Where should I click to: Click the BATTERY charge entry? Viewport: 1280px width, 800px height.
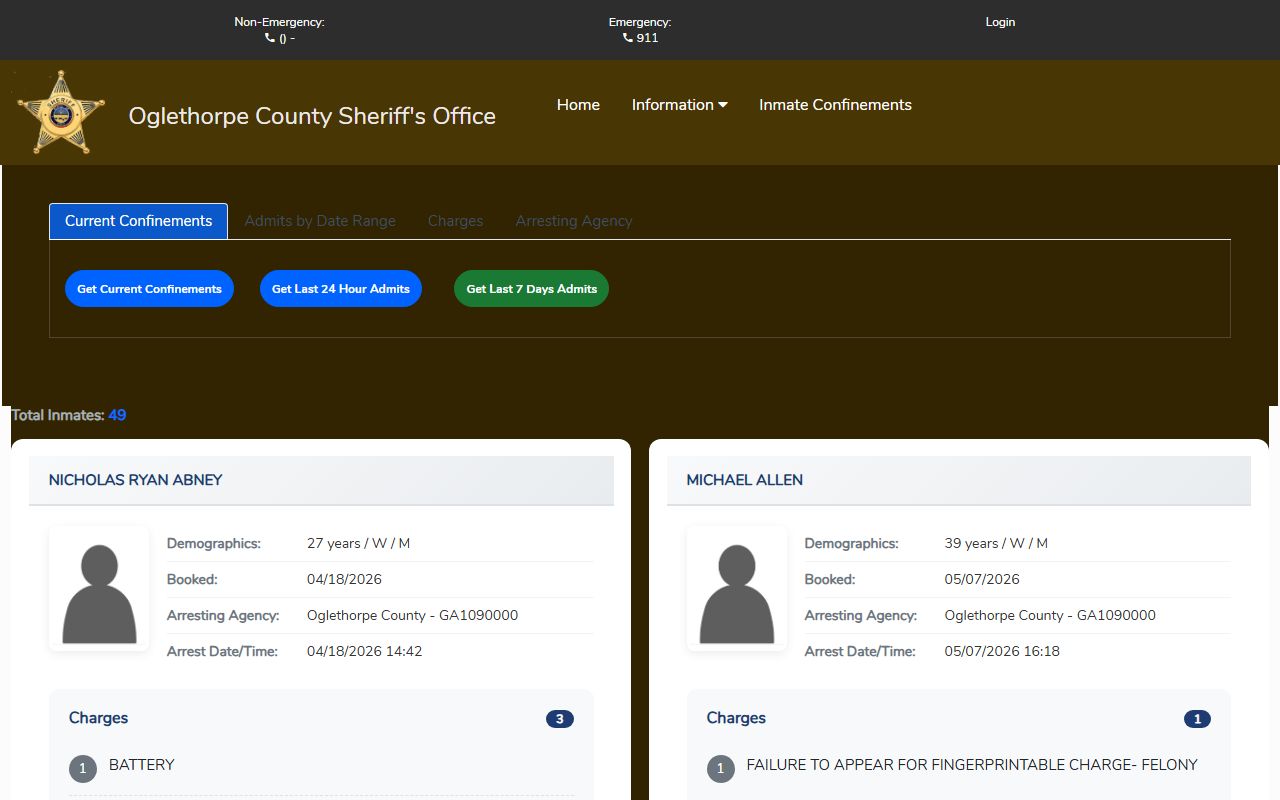[142, 765]
